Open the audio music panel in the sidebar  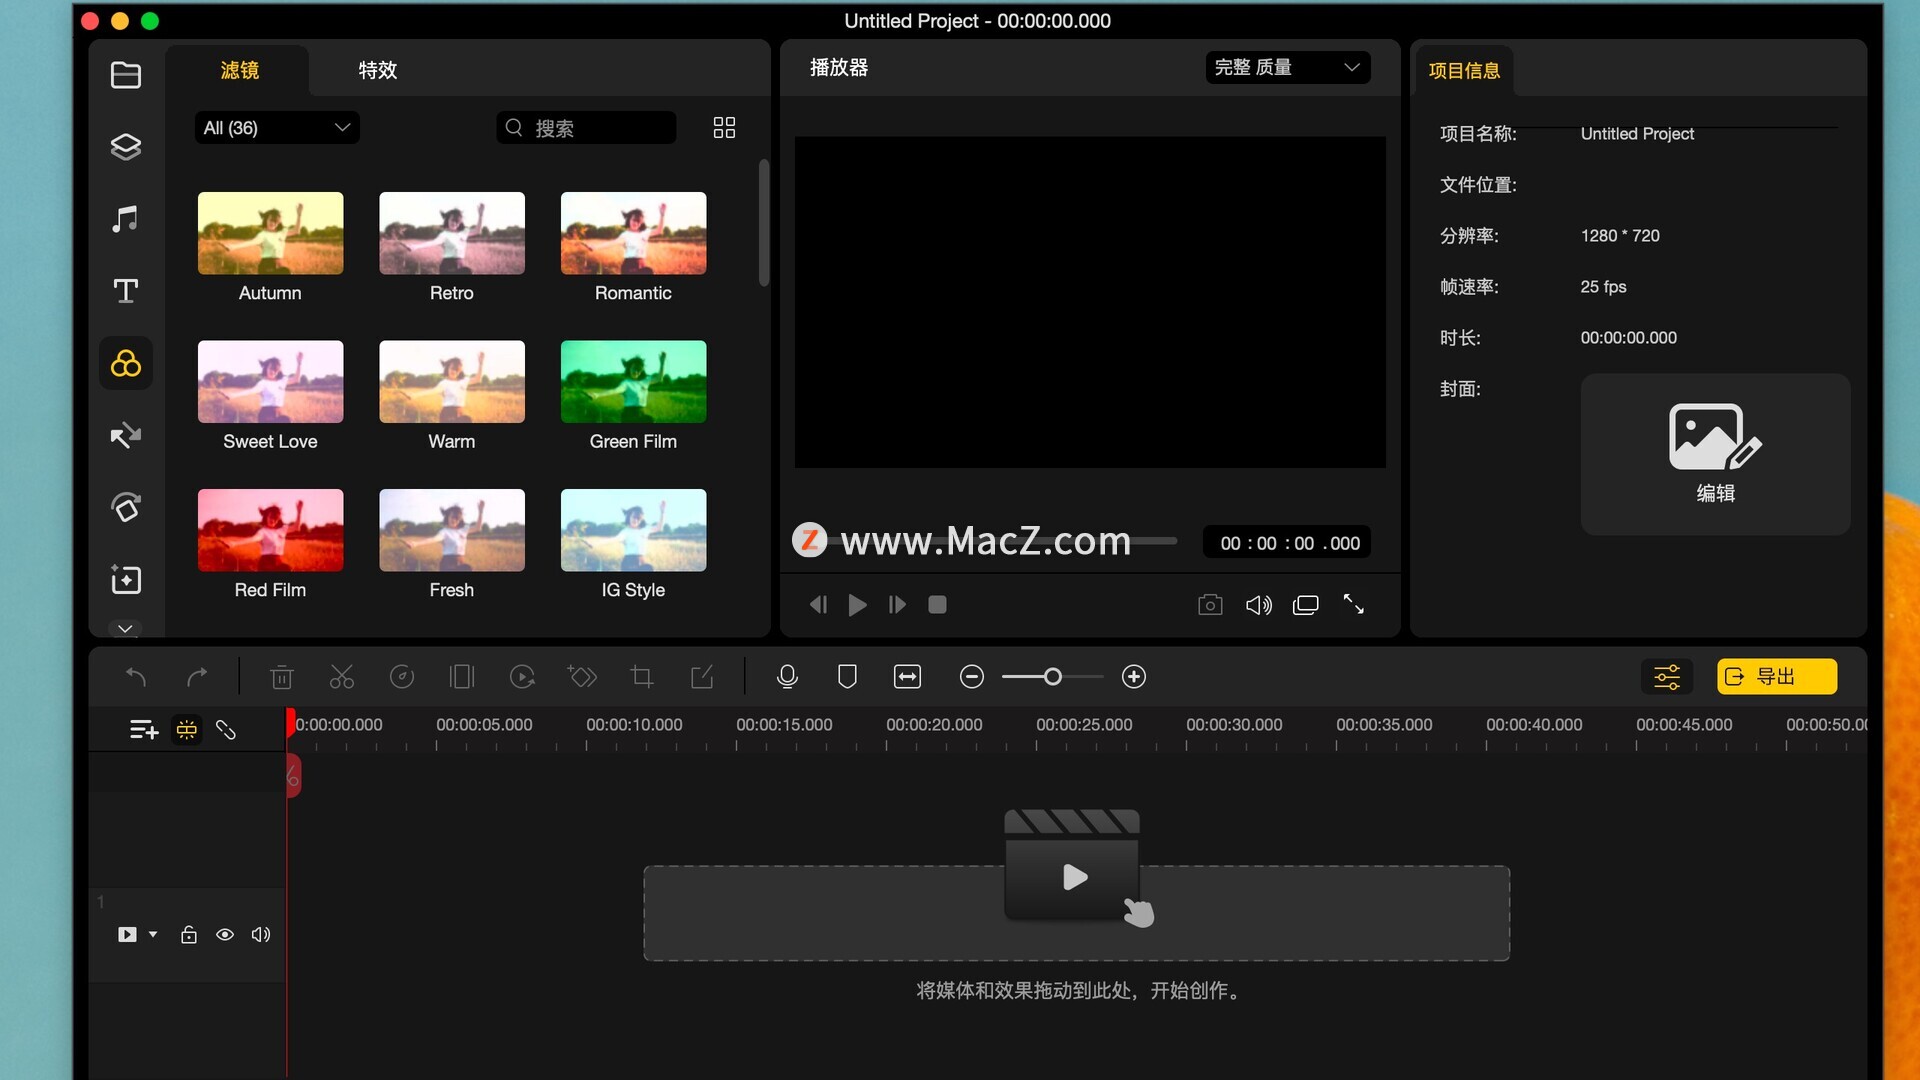tap(126, 219)
